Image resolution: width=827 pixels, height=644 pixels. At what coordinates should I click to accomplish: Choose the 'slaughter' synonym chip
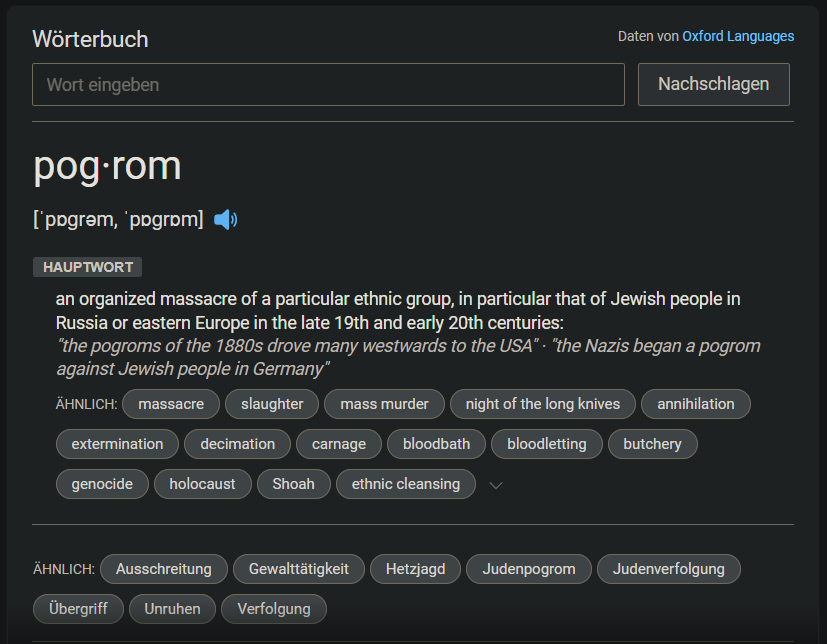pyautogui.click(x=272, y=404)
